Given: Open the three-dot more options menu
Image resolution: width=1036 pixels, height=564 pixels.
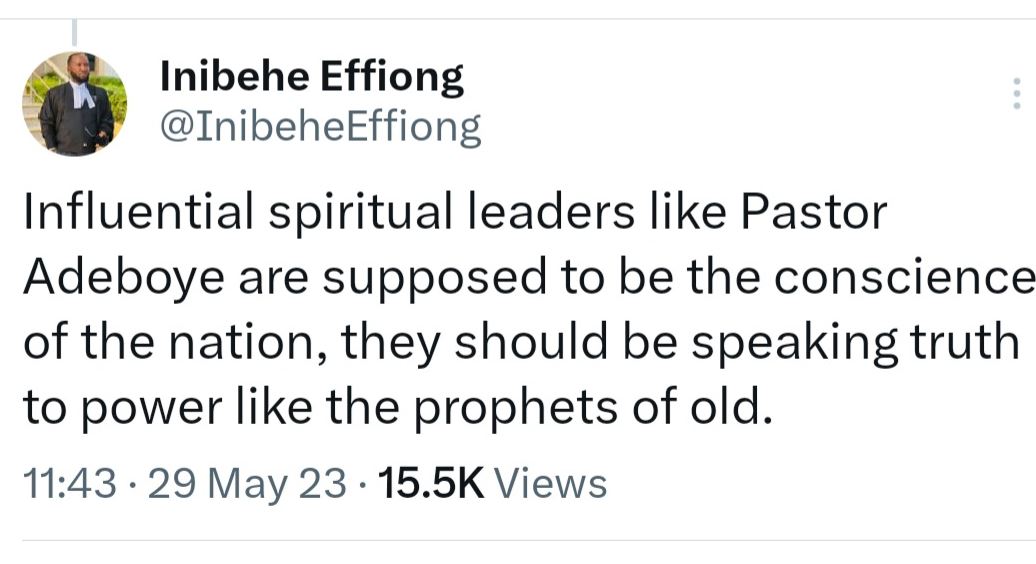Looking at the screenshot, I should point(1016,93).
